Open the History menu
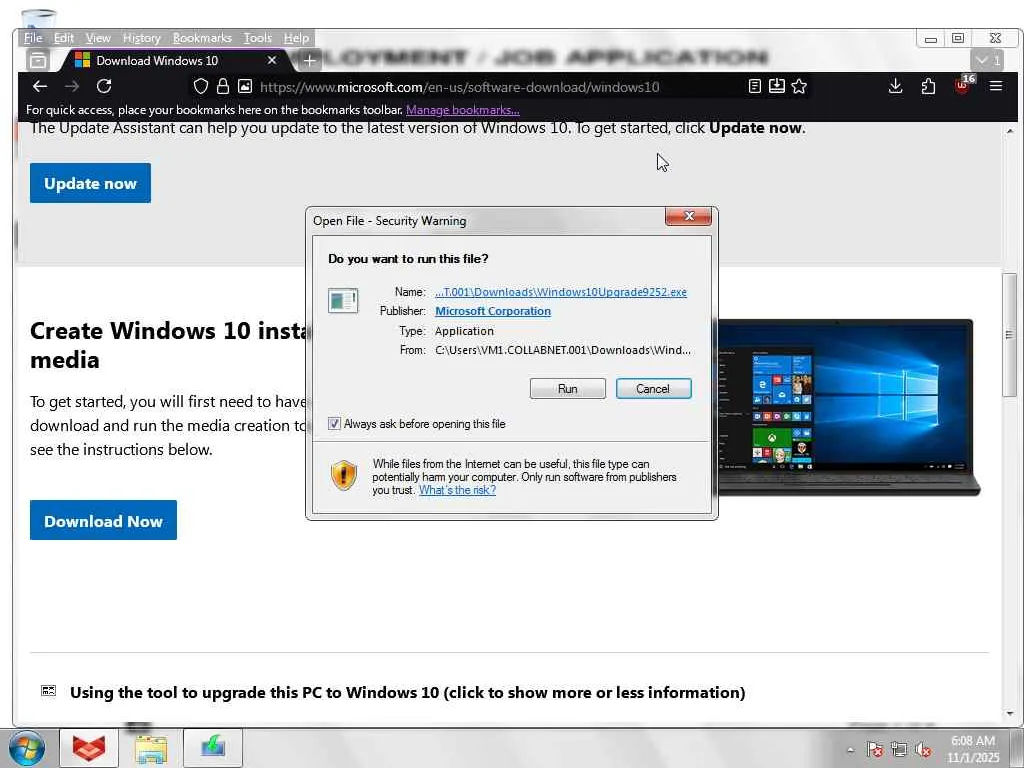Screen dimensions: 1024x768 click(142, 38)
